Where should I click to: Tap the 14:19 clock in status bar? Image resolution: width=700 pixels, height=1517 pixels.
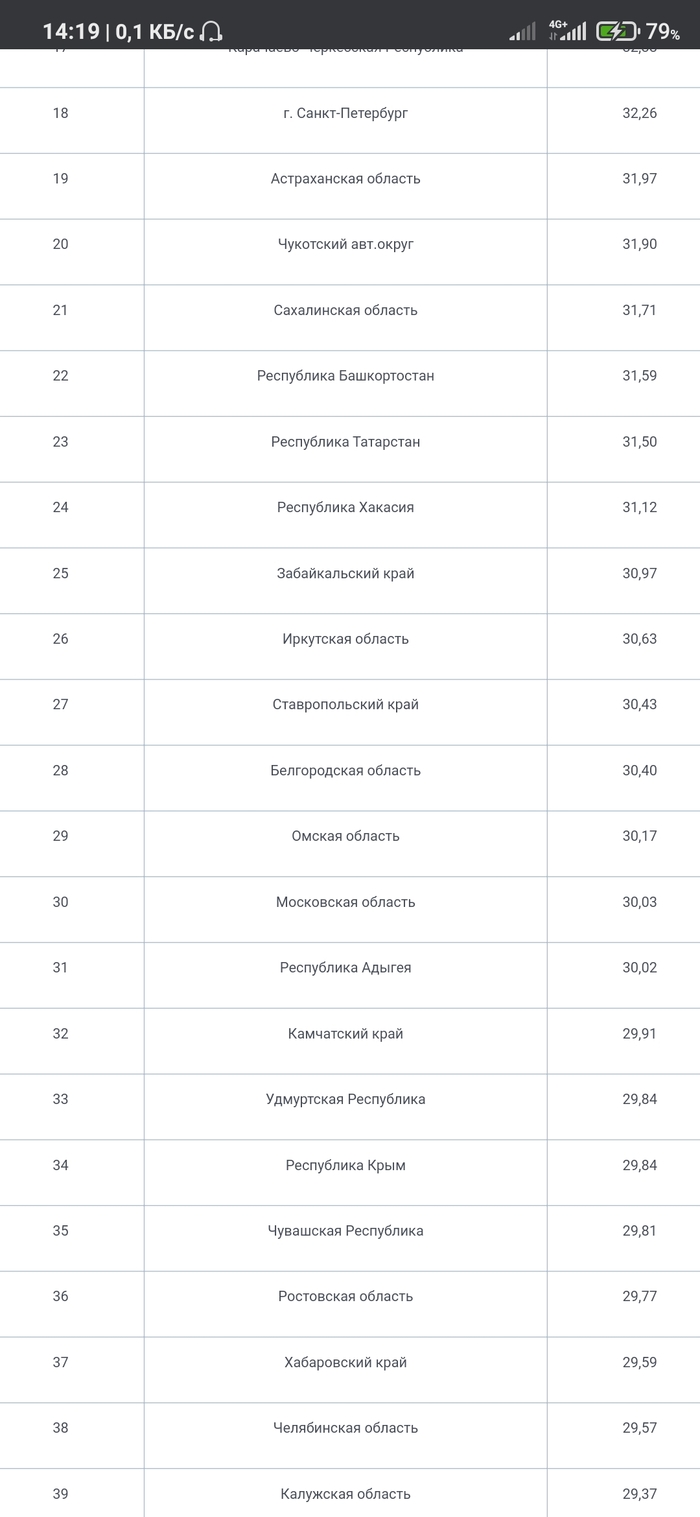[x=70, y=32]
